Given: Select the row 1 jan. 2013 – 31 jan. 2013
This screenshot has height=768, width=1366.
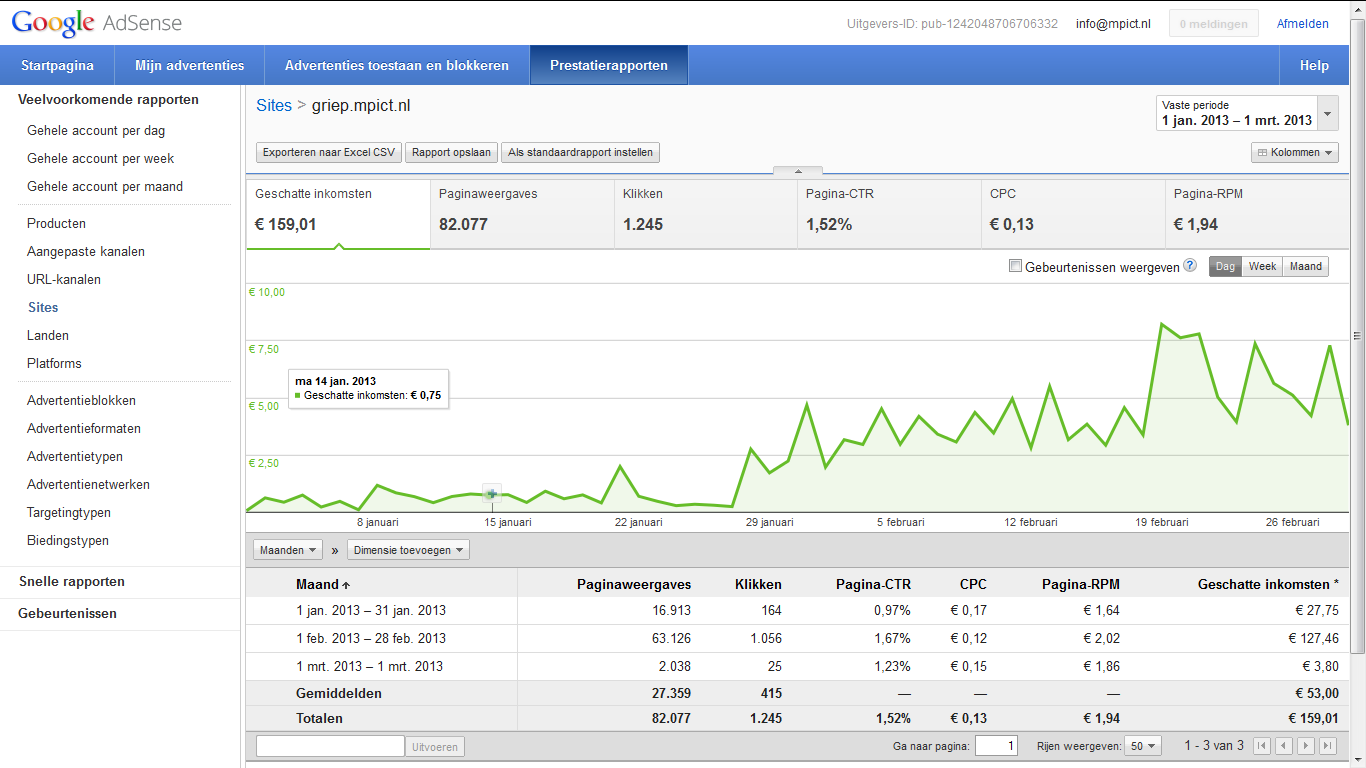Looking at the screenshot, I should tap(798, 610).
